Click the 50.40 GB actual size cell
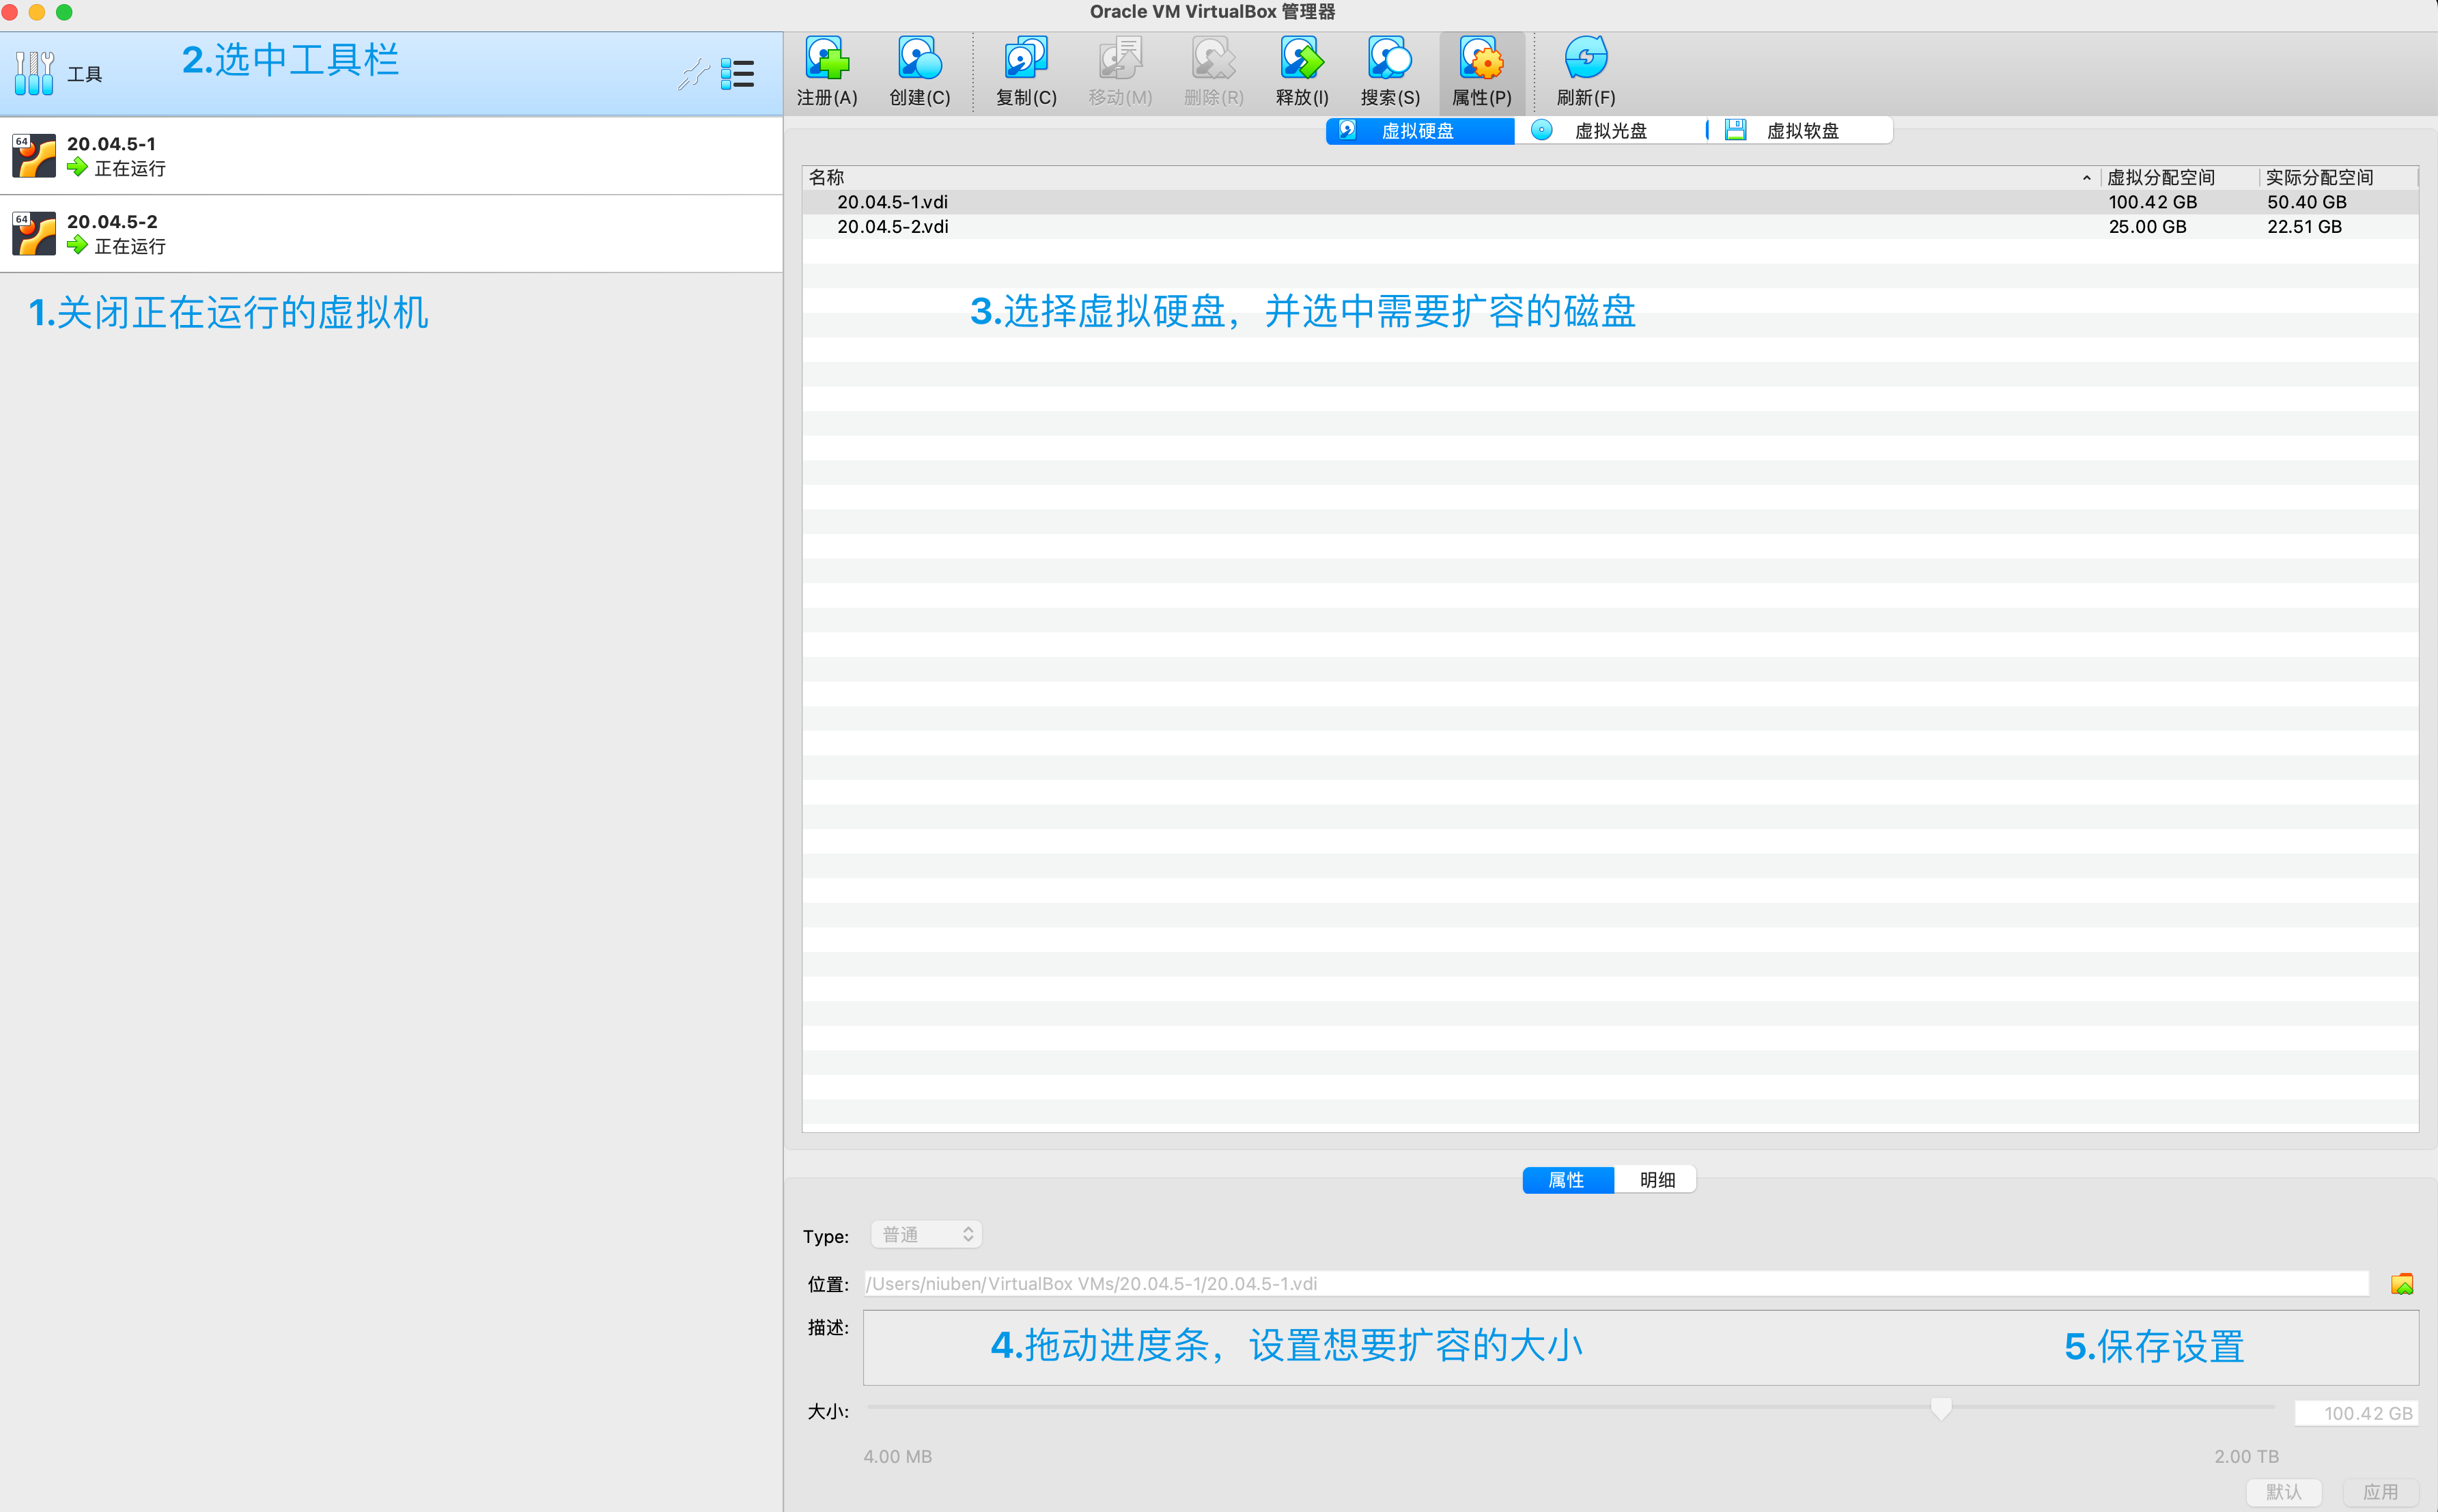 coord(2306,202)
